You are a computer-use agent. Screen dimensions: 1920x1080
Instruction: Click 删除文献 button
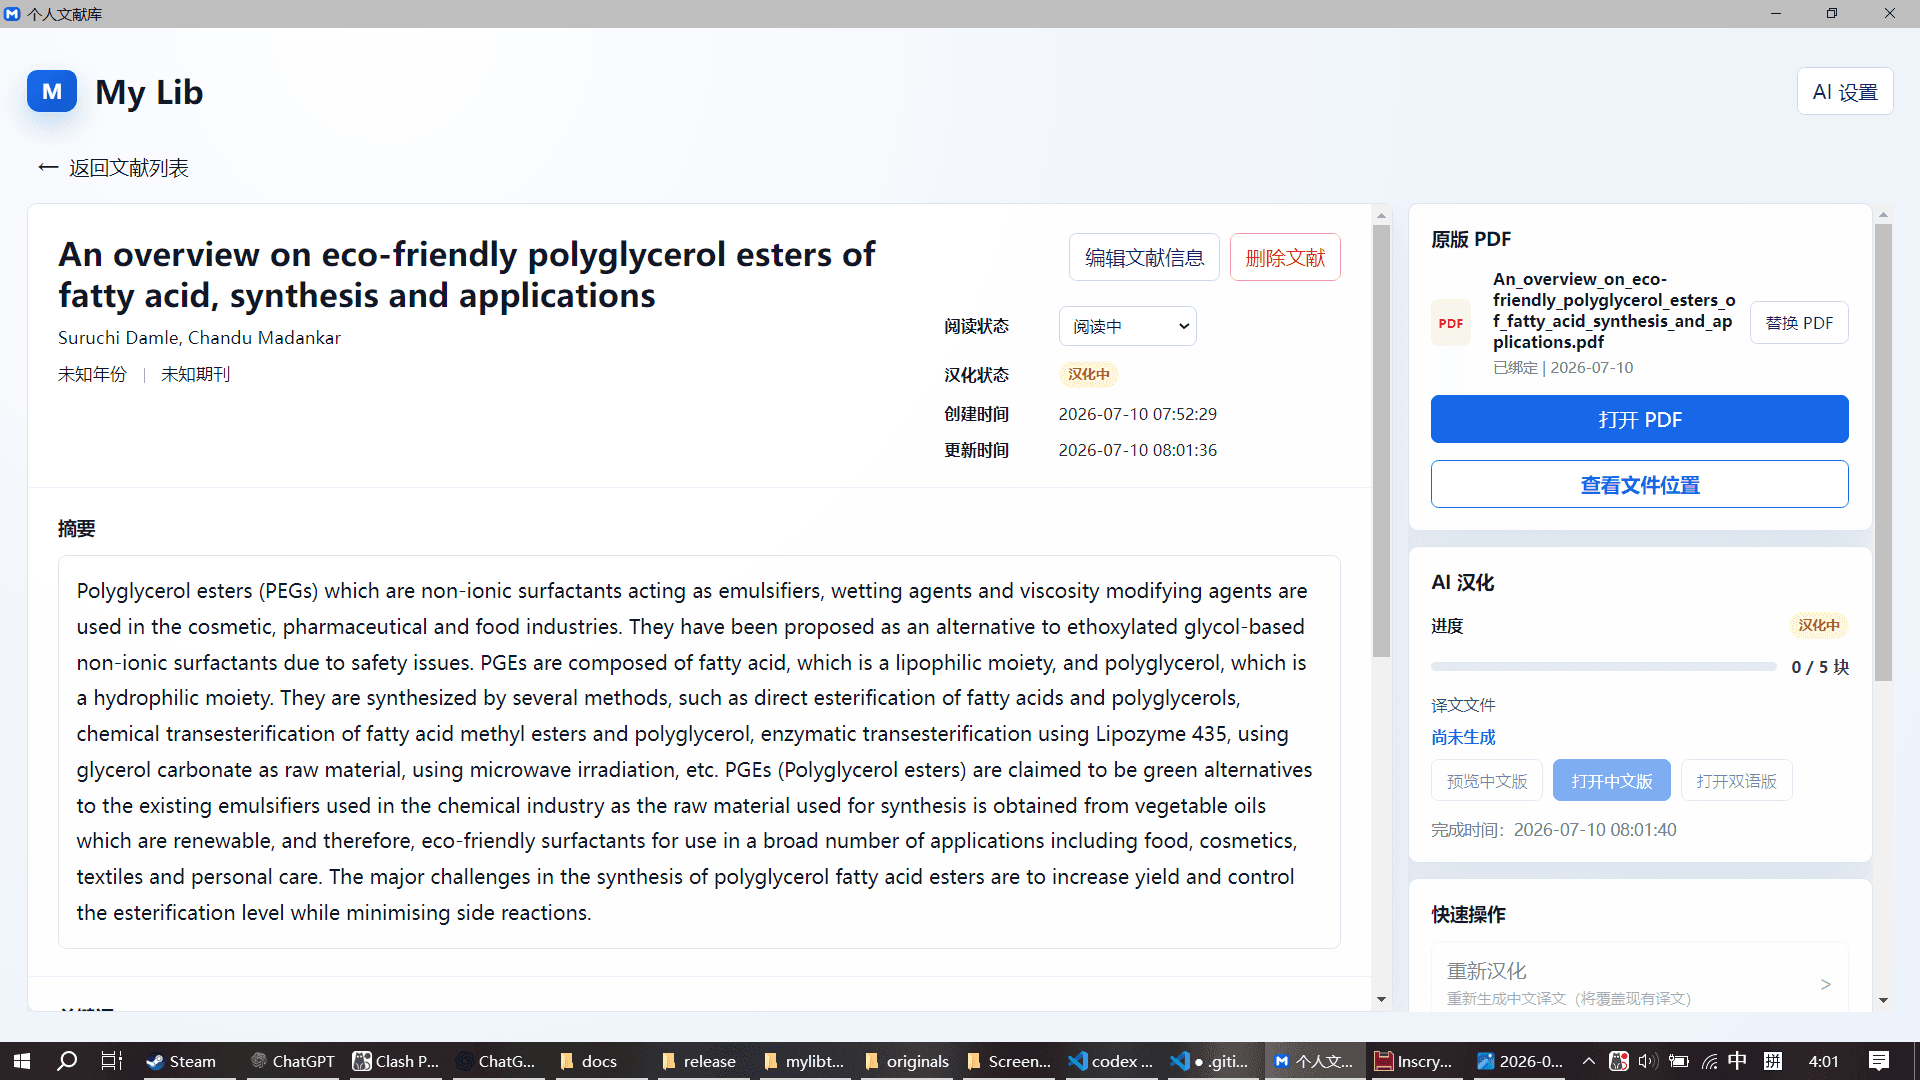pos(1285,258)
